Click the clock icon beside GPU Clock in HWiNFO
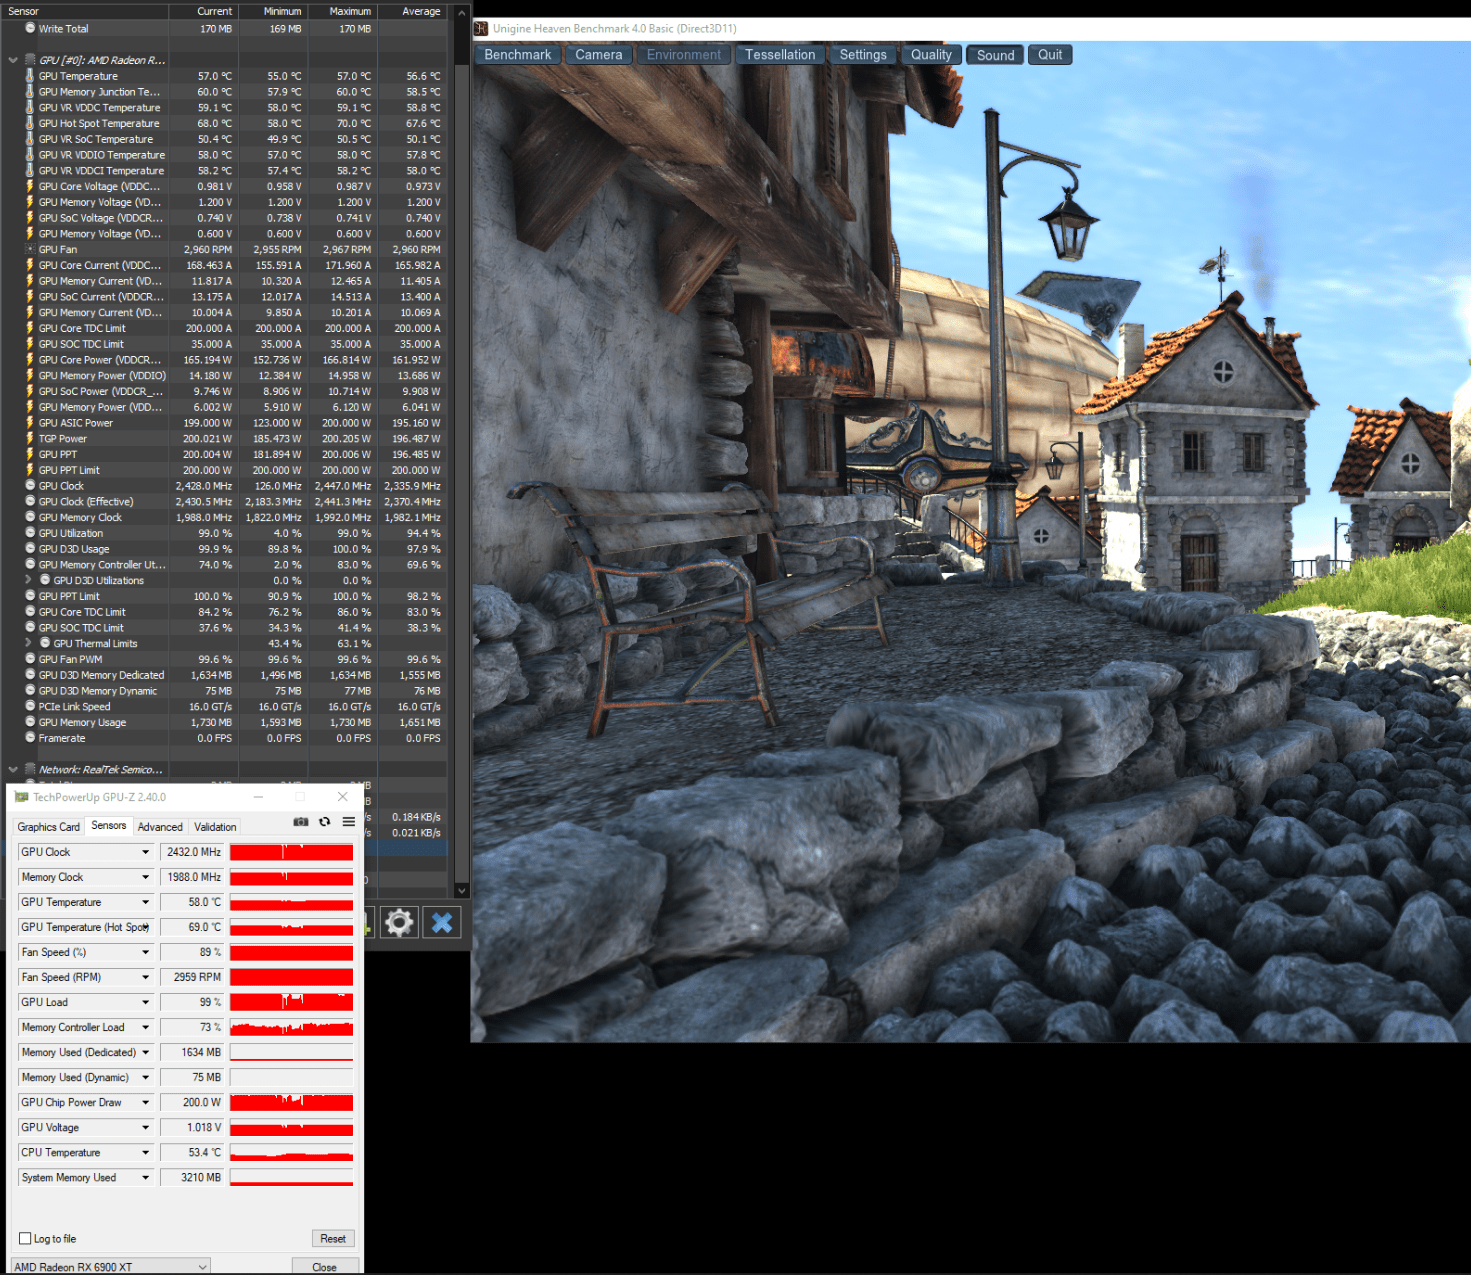 (30, 486)
